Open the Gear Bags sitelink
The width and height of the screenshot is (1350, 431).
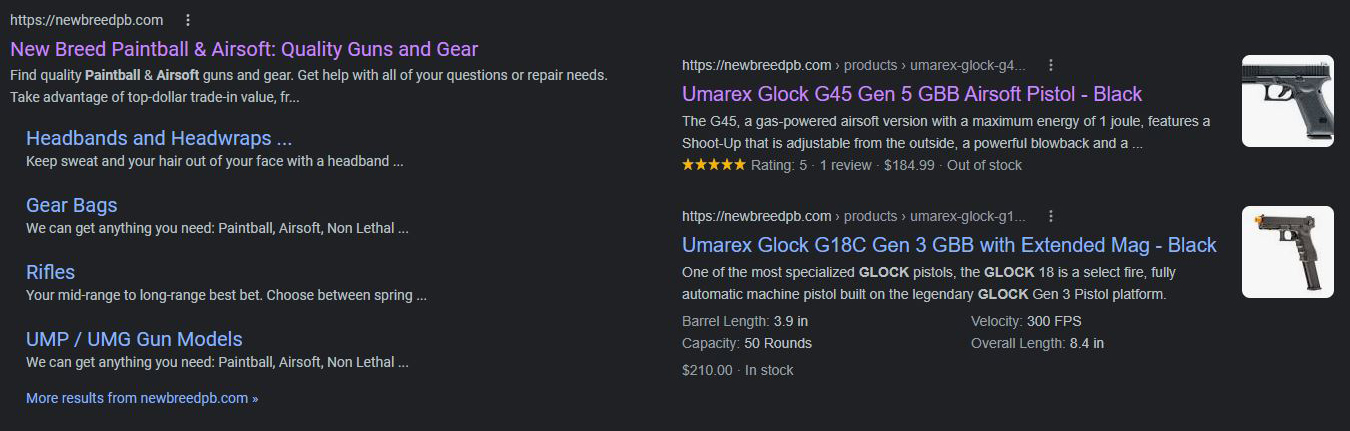click(x=71, y=205)
